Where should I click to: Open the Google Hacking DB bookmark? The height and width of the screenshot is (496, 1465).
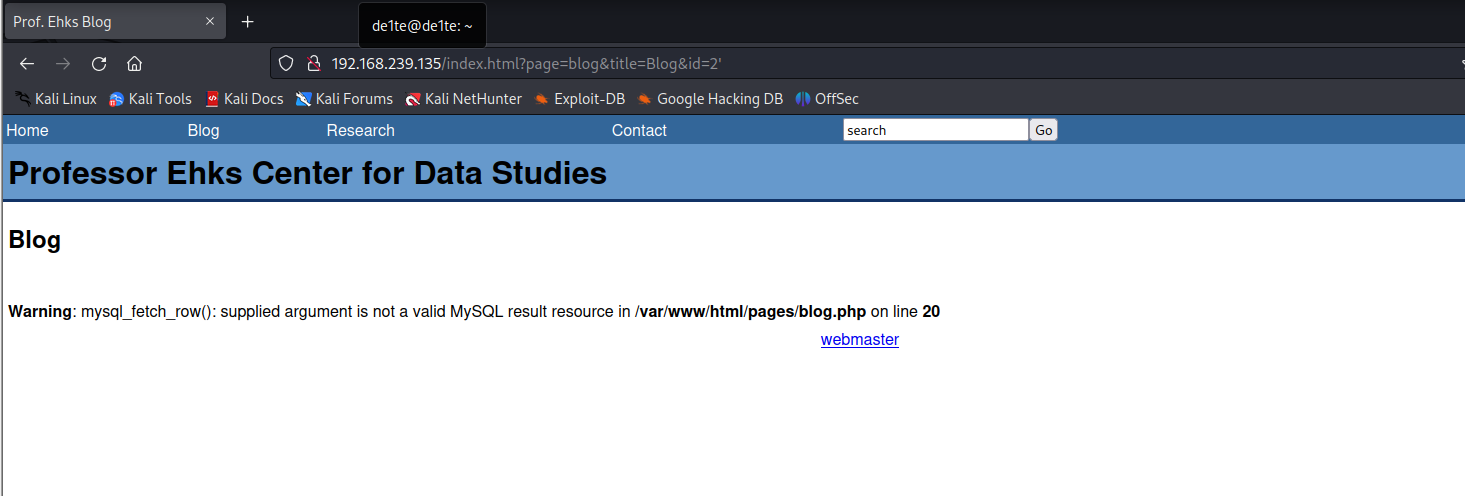click(x=710, y=99)
